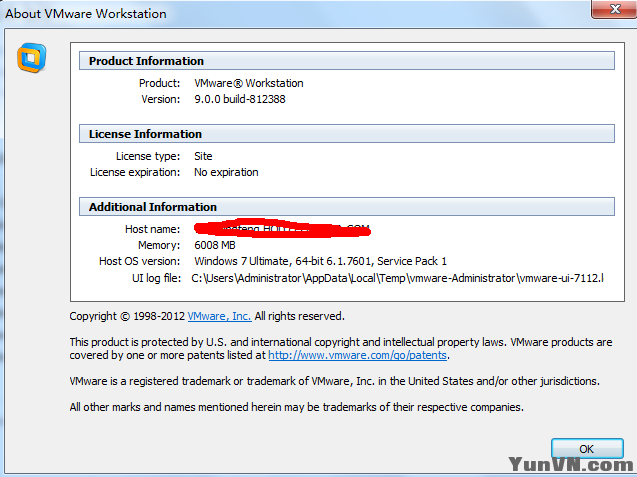Click the No expiration value
The image size is (637, 477).
[226, 172]
